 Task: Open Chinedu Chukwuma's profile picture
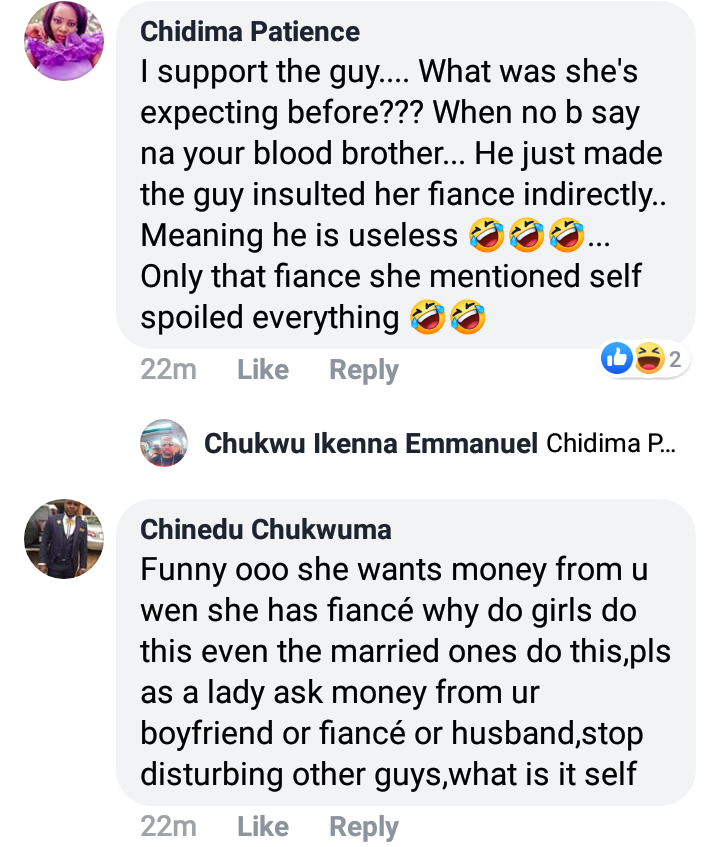(x=64, y=538)
